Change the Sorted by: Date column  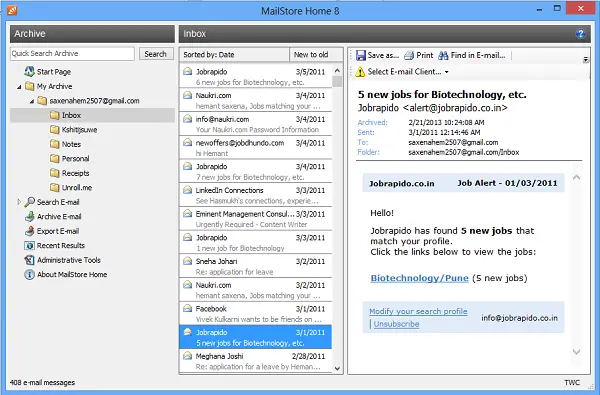click(234, 55)
